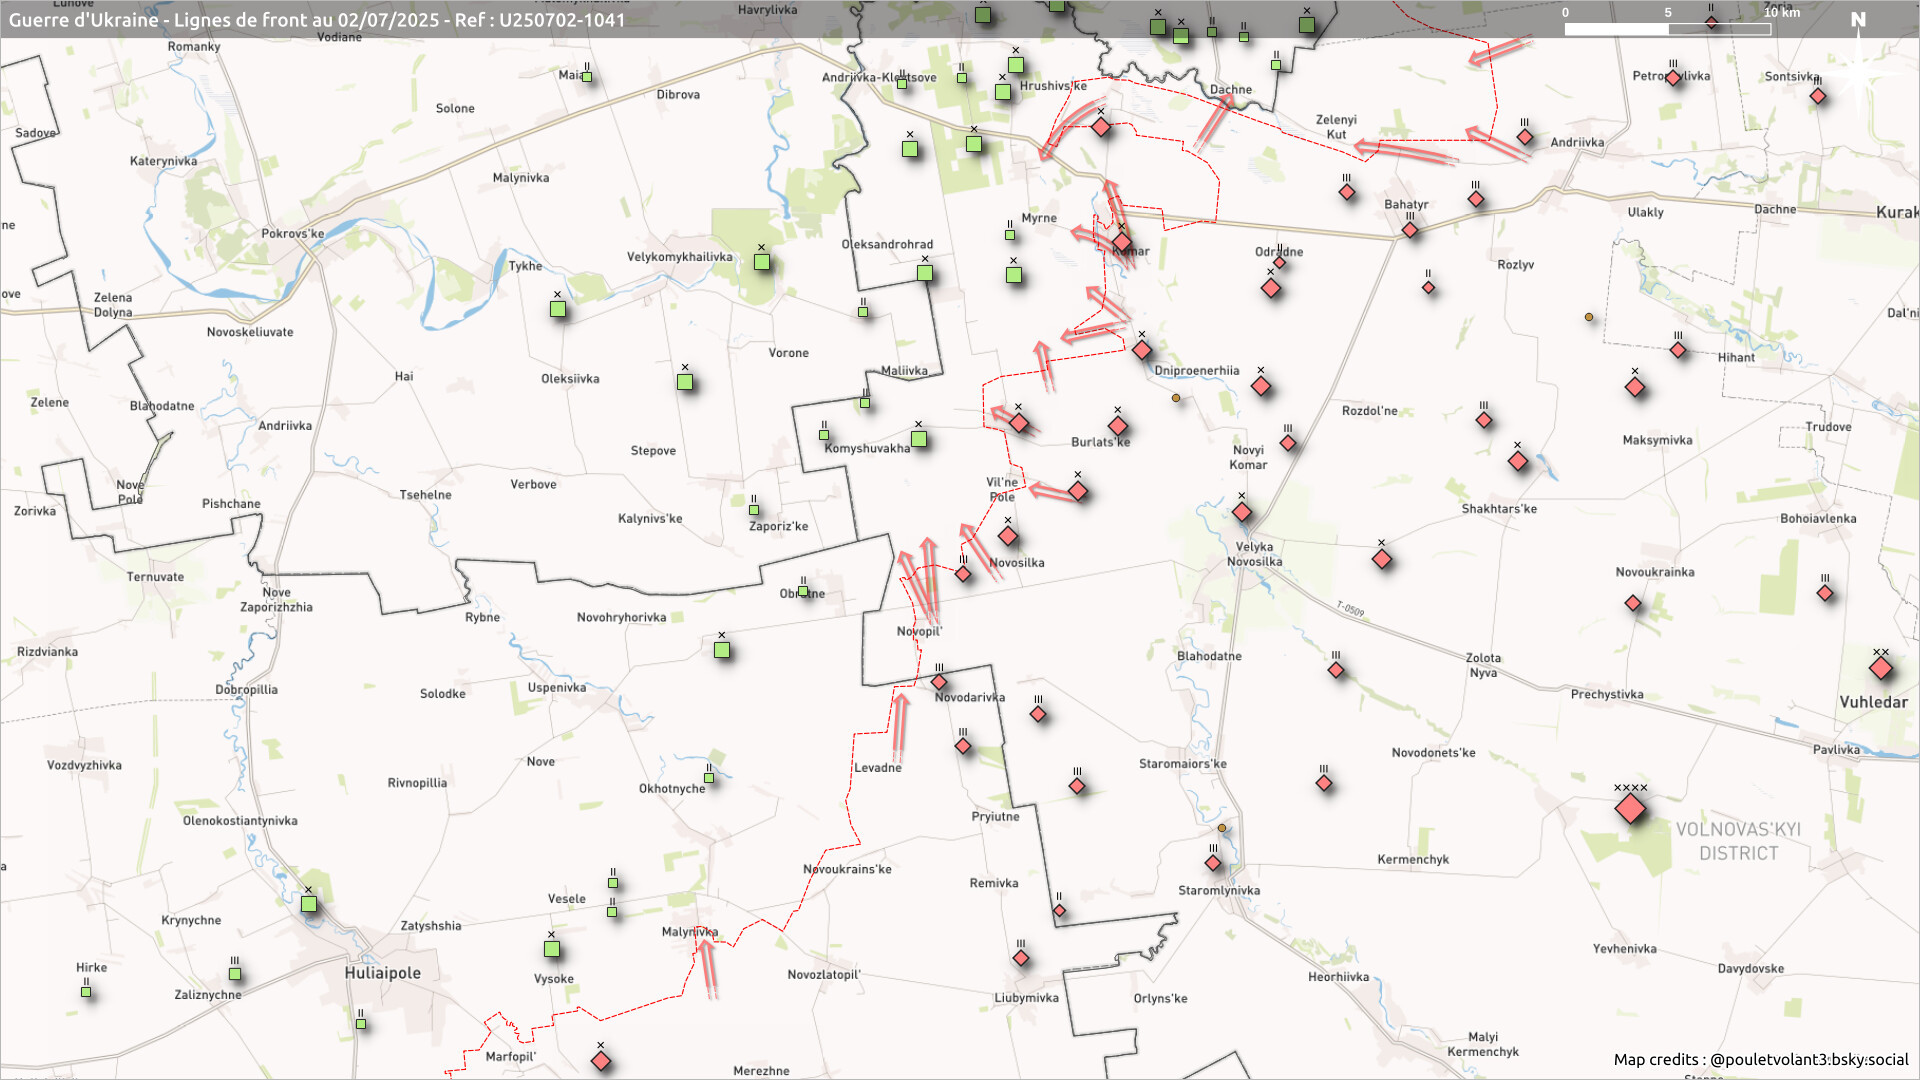1920x1080 pixels.
Task: Click the Velyka Novosilka label
Action: click(x=1254, y=554)
